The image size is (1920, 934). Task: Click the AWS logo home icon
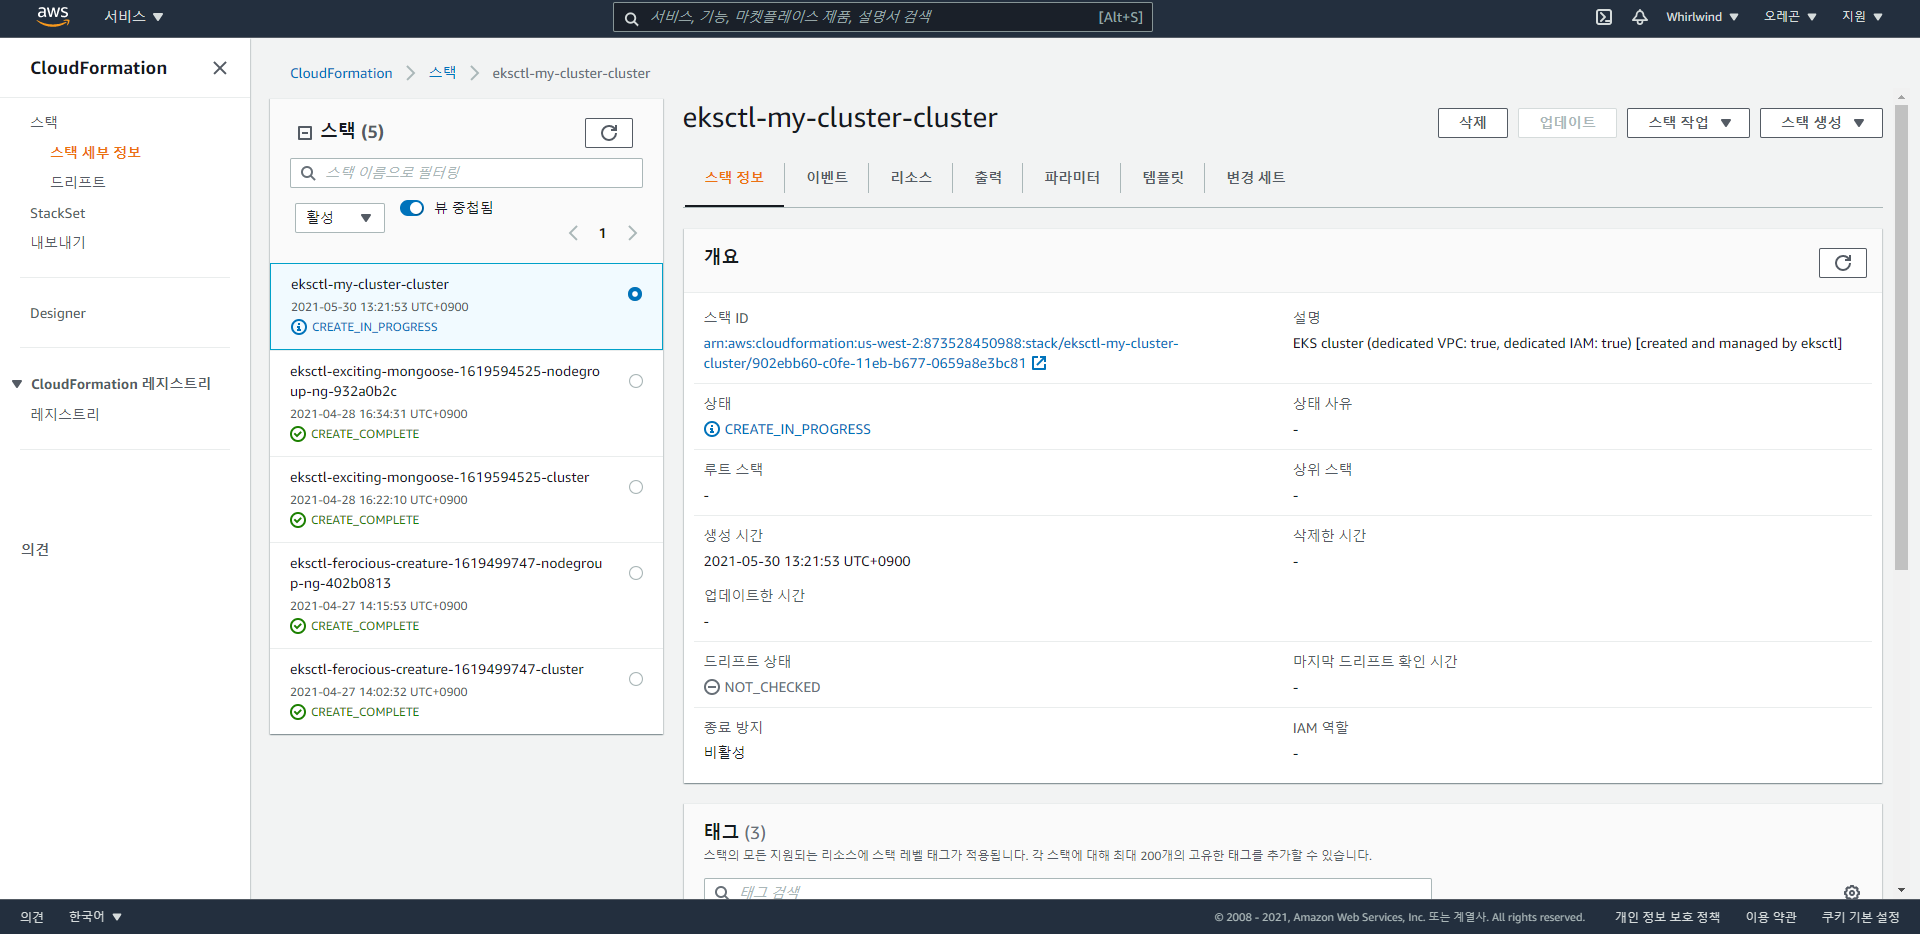(52, 16)
